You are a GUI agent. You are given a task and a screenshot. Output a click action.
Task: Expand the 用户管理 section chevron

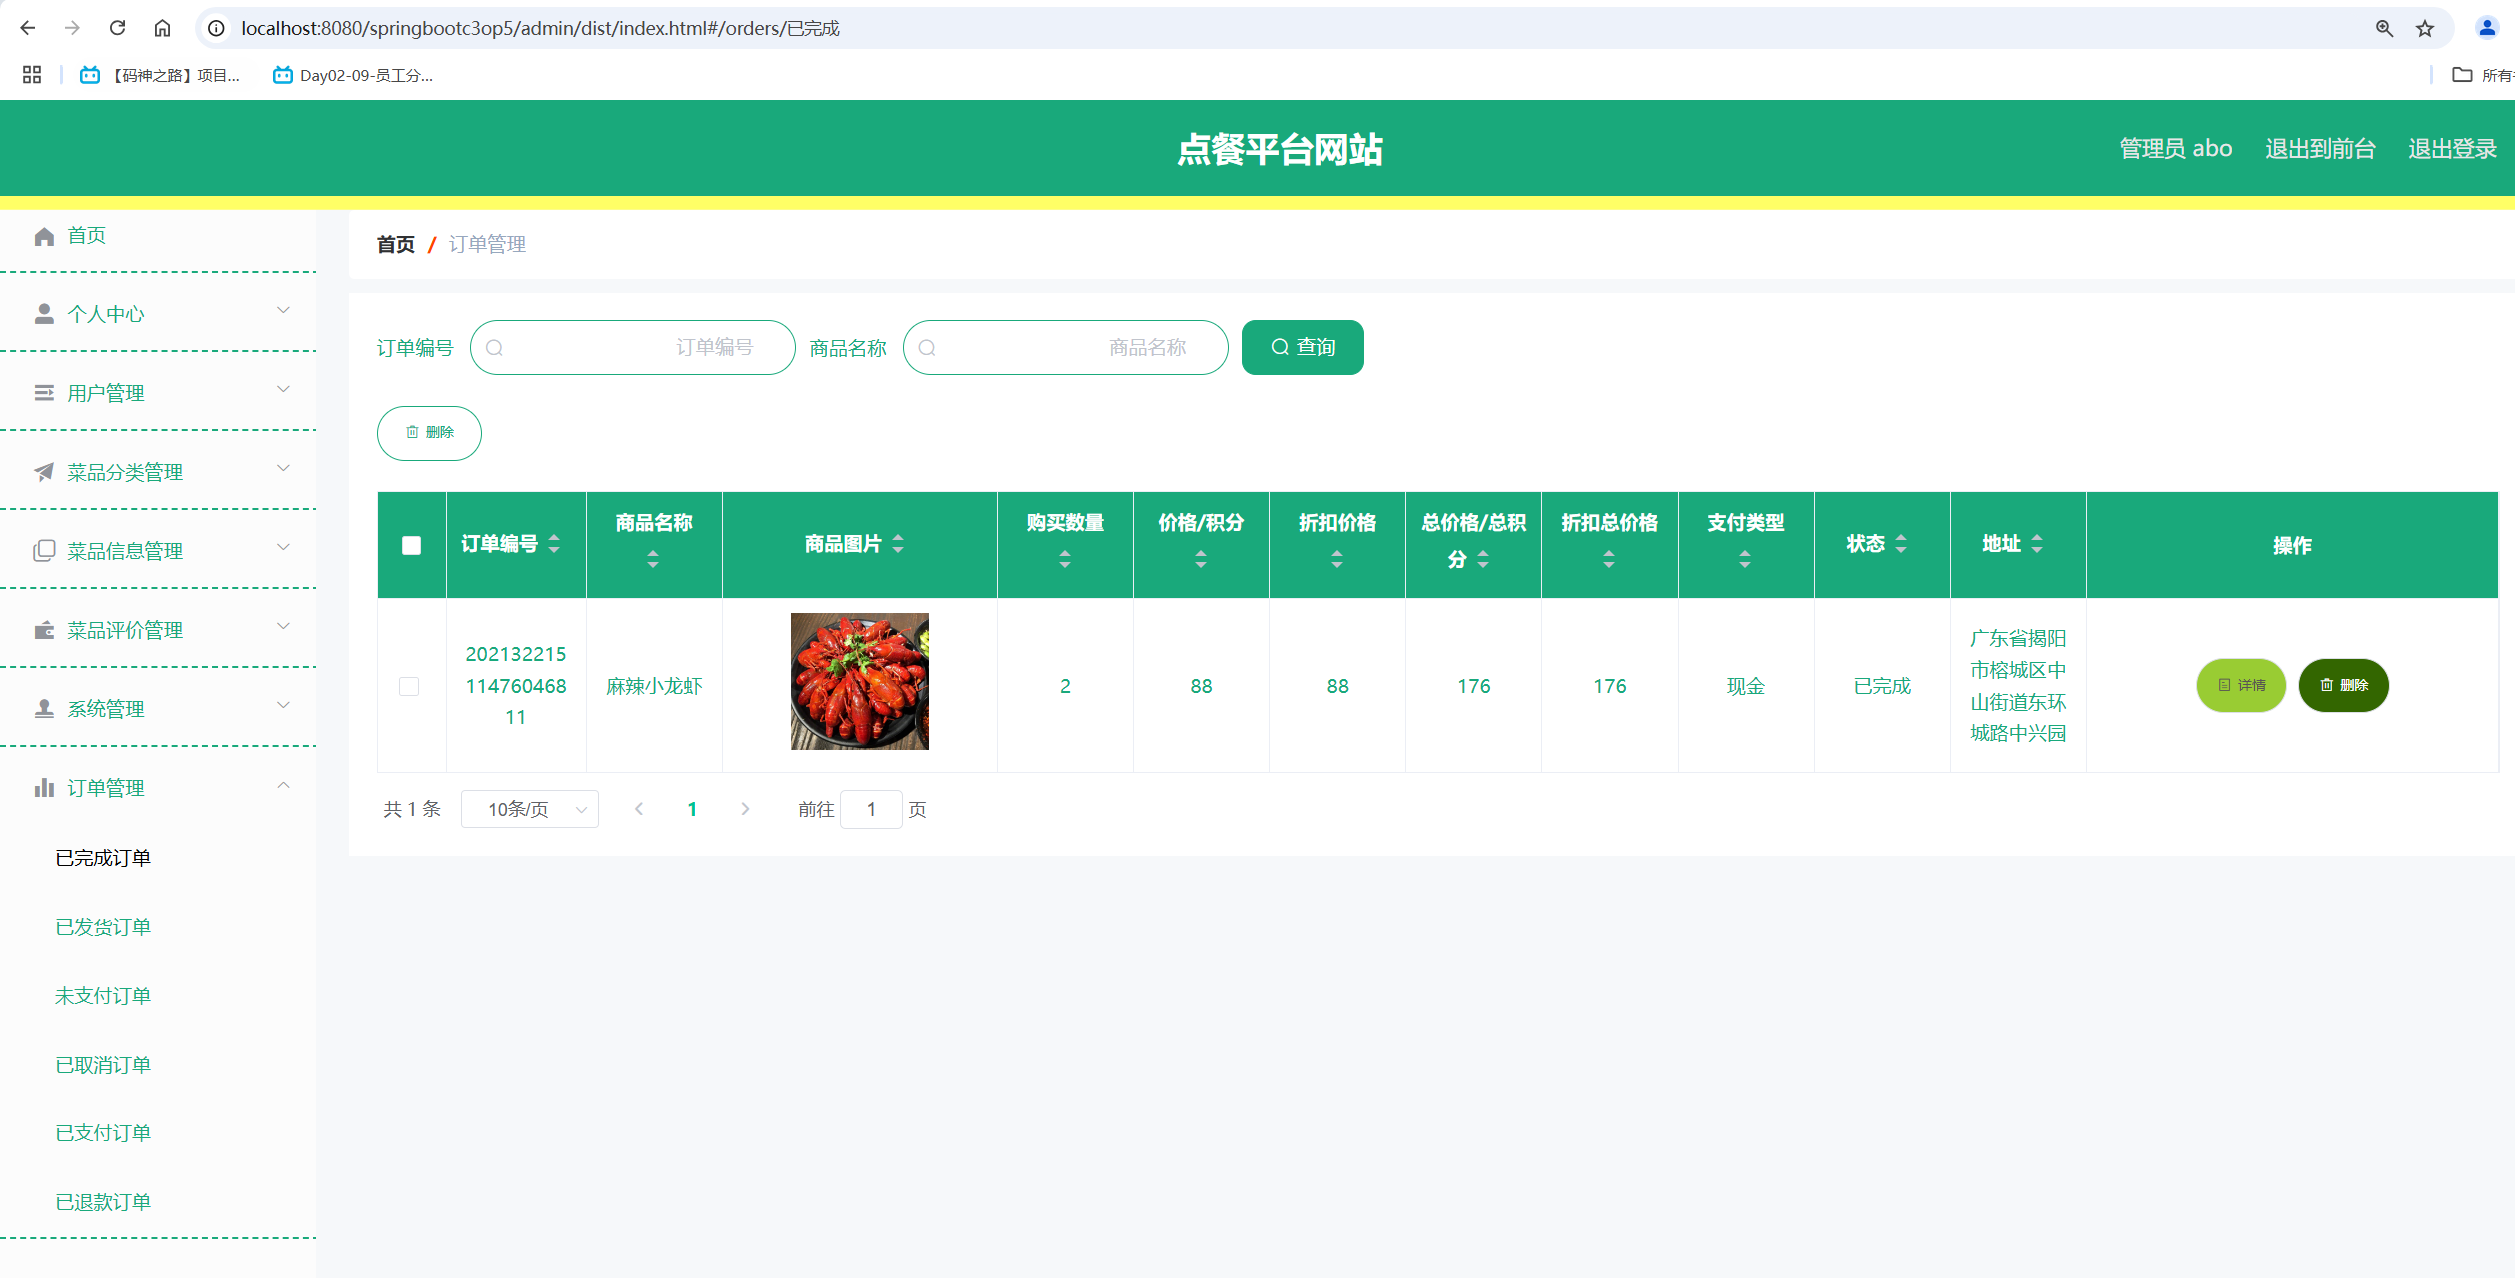283,389
